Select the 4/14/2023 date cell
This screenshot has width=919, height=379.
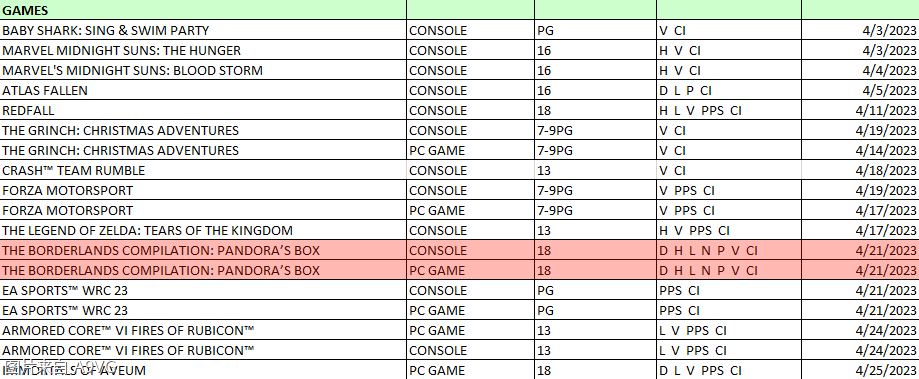tap(860, 150)
